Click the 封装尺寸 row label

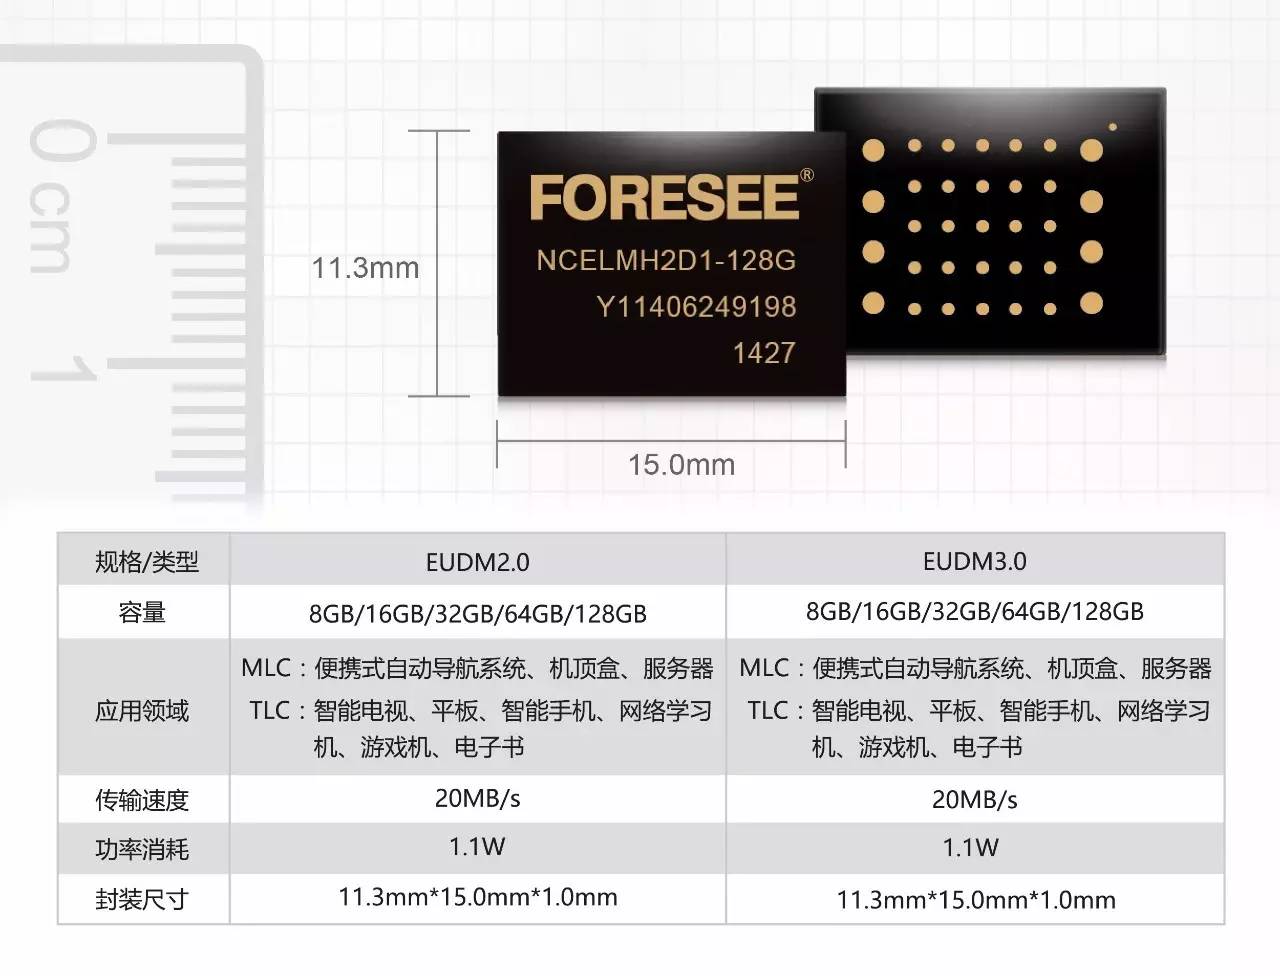[x=142, y=900]
